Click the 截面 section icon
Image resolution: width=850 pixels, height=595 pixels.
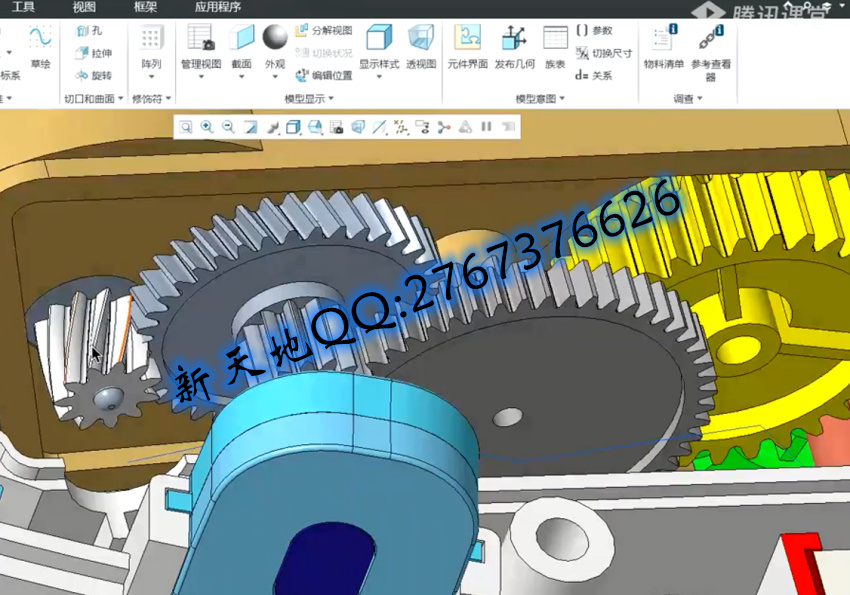pos(242,41)
